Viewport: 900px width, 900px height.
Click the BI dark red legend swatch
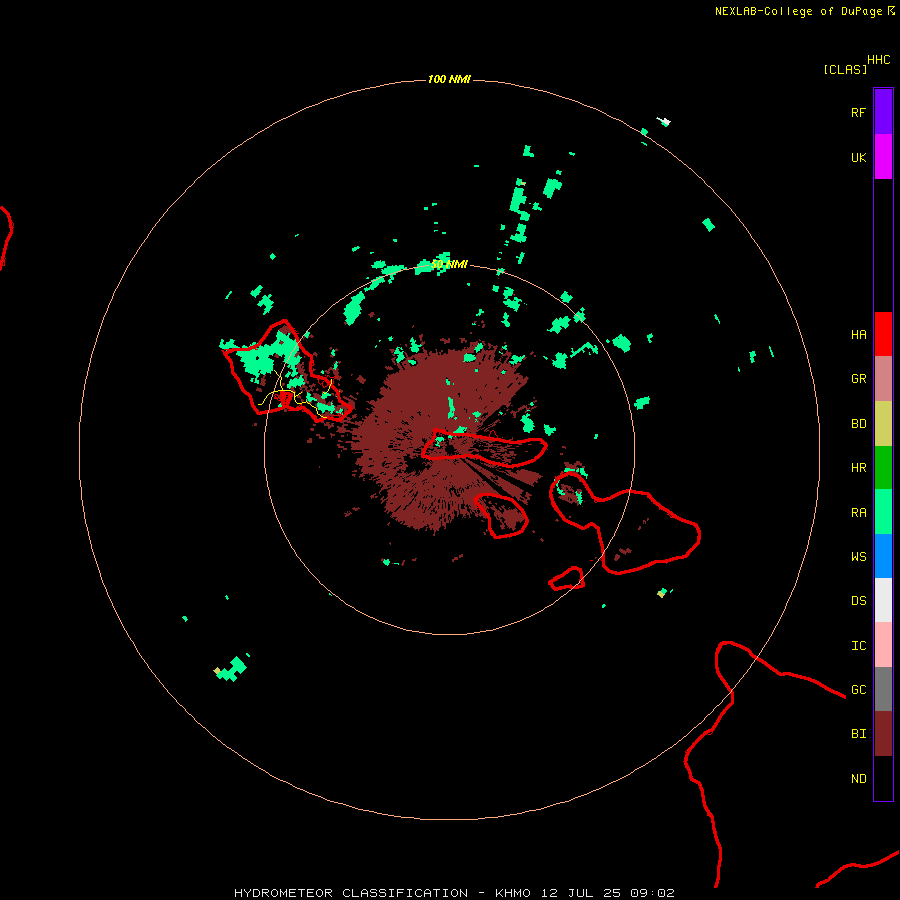883,734
